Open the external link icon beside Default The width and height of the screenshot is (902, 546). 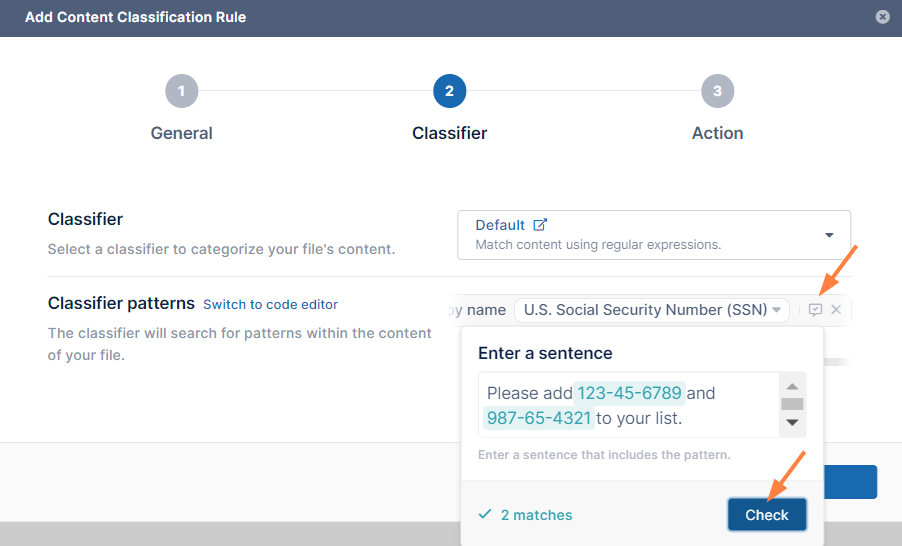[540, 225]
